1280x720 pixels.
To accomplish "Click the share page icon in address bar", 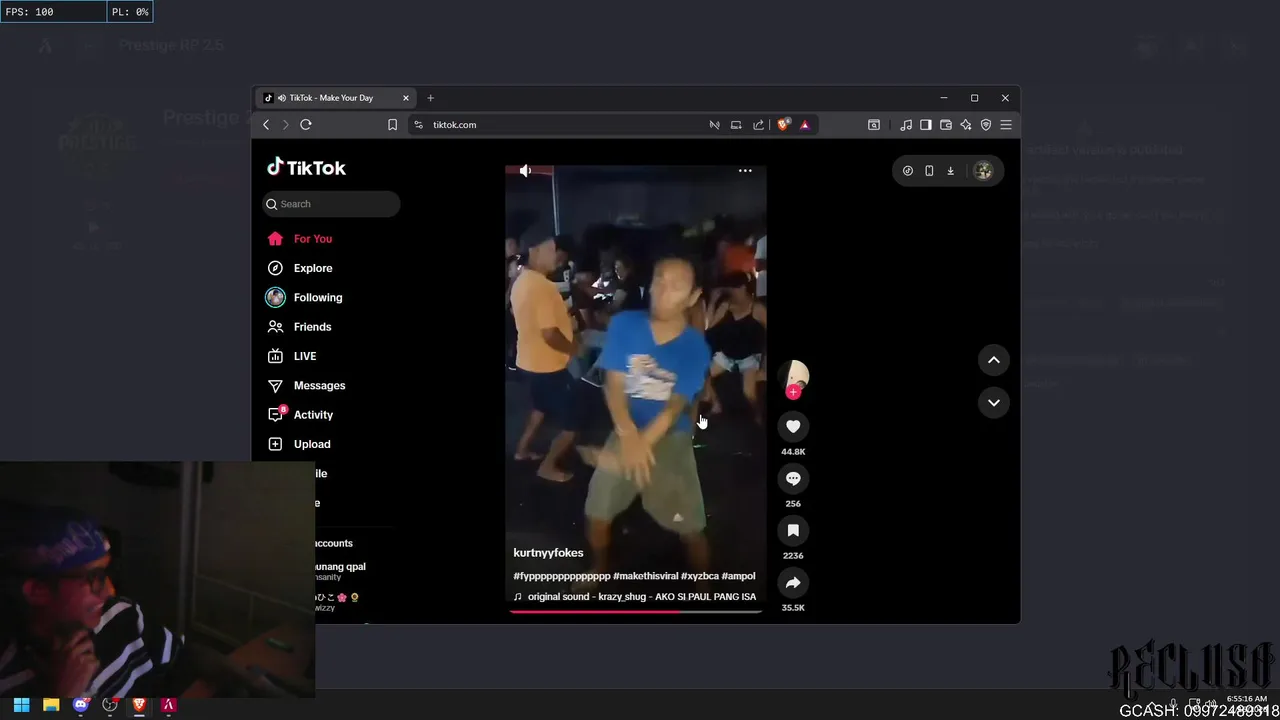I will pos(758,125).
